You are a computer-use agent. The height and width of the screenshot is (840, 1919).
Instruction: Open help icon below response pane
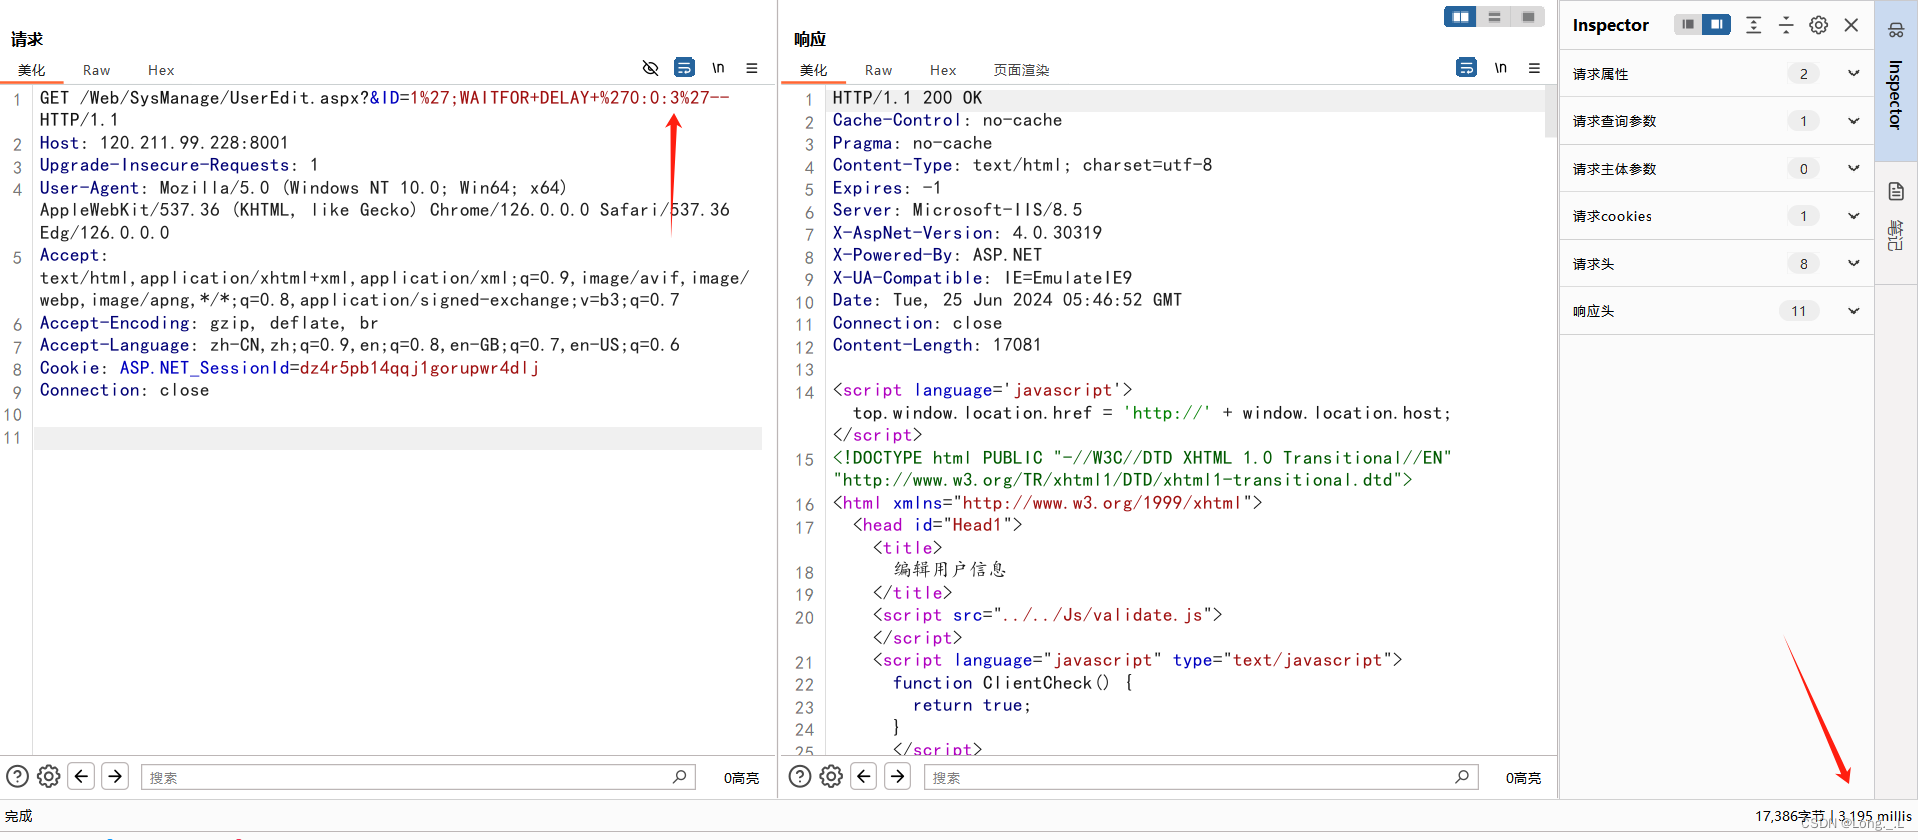click(800, 776)
